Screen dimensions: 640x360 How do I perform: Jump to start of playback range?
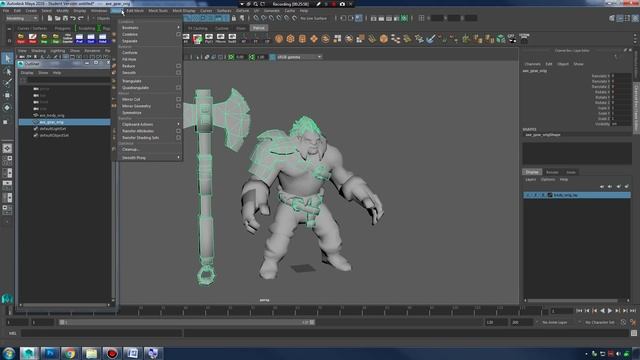point(579,311)
